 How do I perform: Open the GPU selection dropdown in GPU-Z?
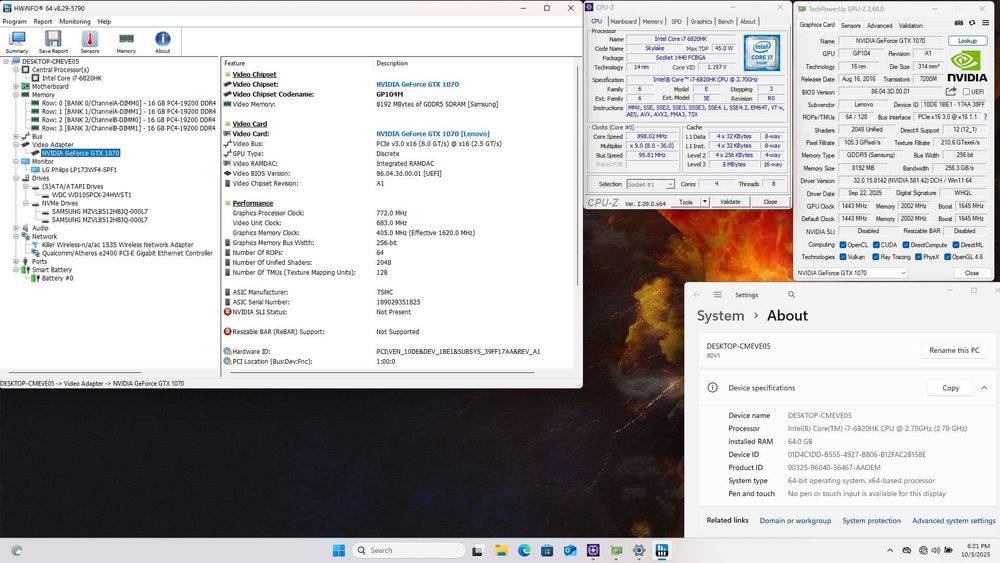[x=851, y=273]
